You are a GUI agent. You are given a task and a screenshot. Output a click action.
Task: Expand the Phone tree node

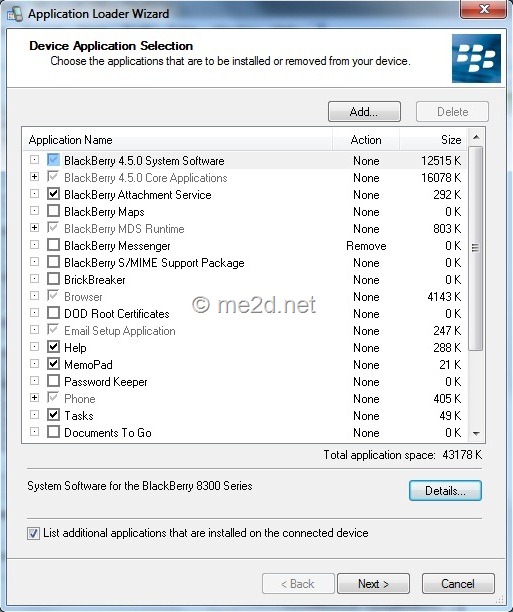(x=34, y=398)
